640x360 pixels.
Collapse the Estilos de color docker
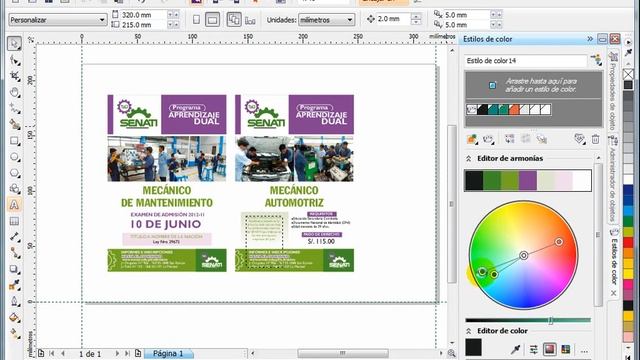point(590,39)
